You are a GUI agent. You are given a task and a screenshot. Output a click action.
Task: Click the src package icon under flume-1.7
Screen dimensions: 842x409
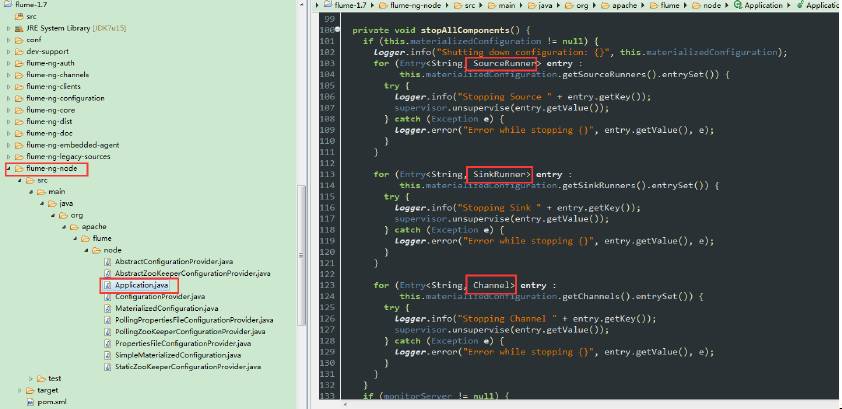20,16
